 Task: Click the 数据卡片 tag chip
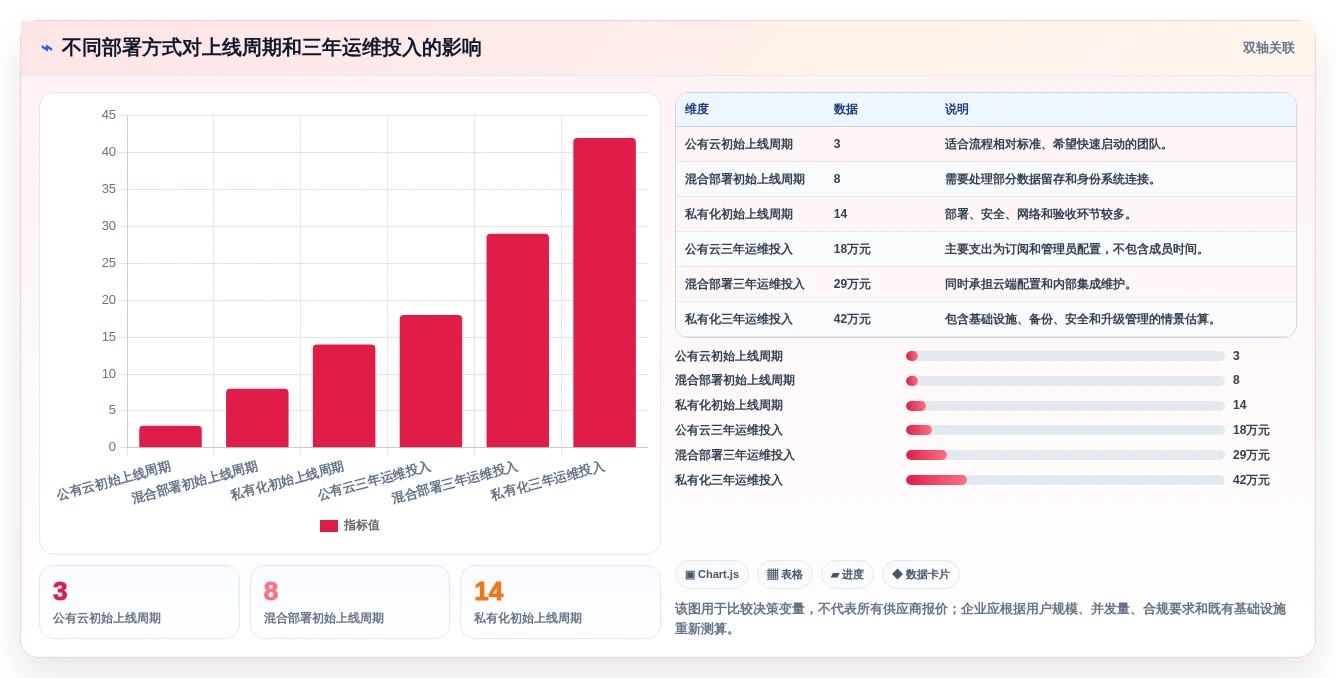click(x=921, y=574)
